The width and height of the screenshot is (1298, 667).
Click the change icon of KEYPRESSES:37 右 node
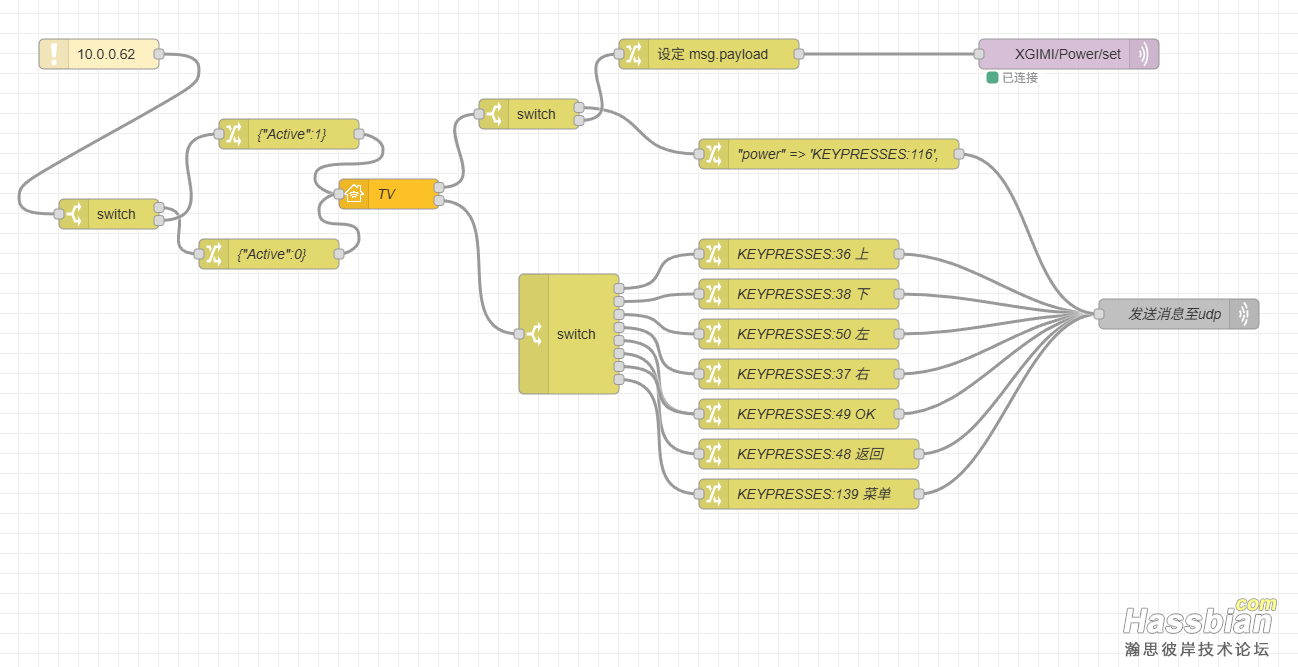point(714,374)
